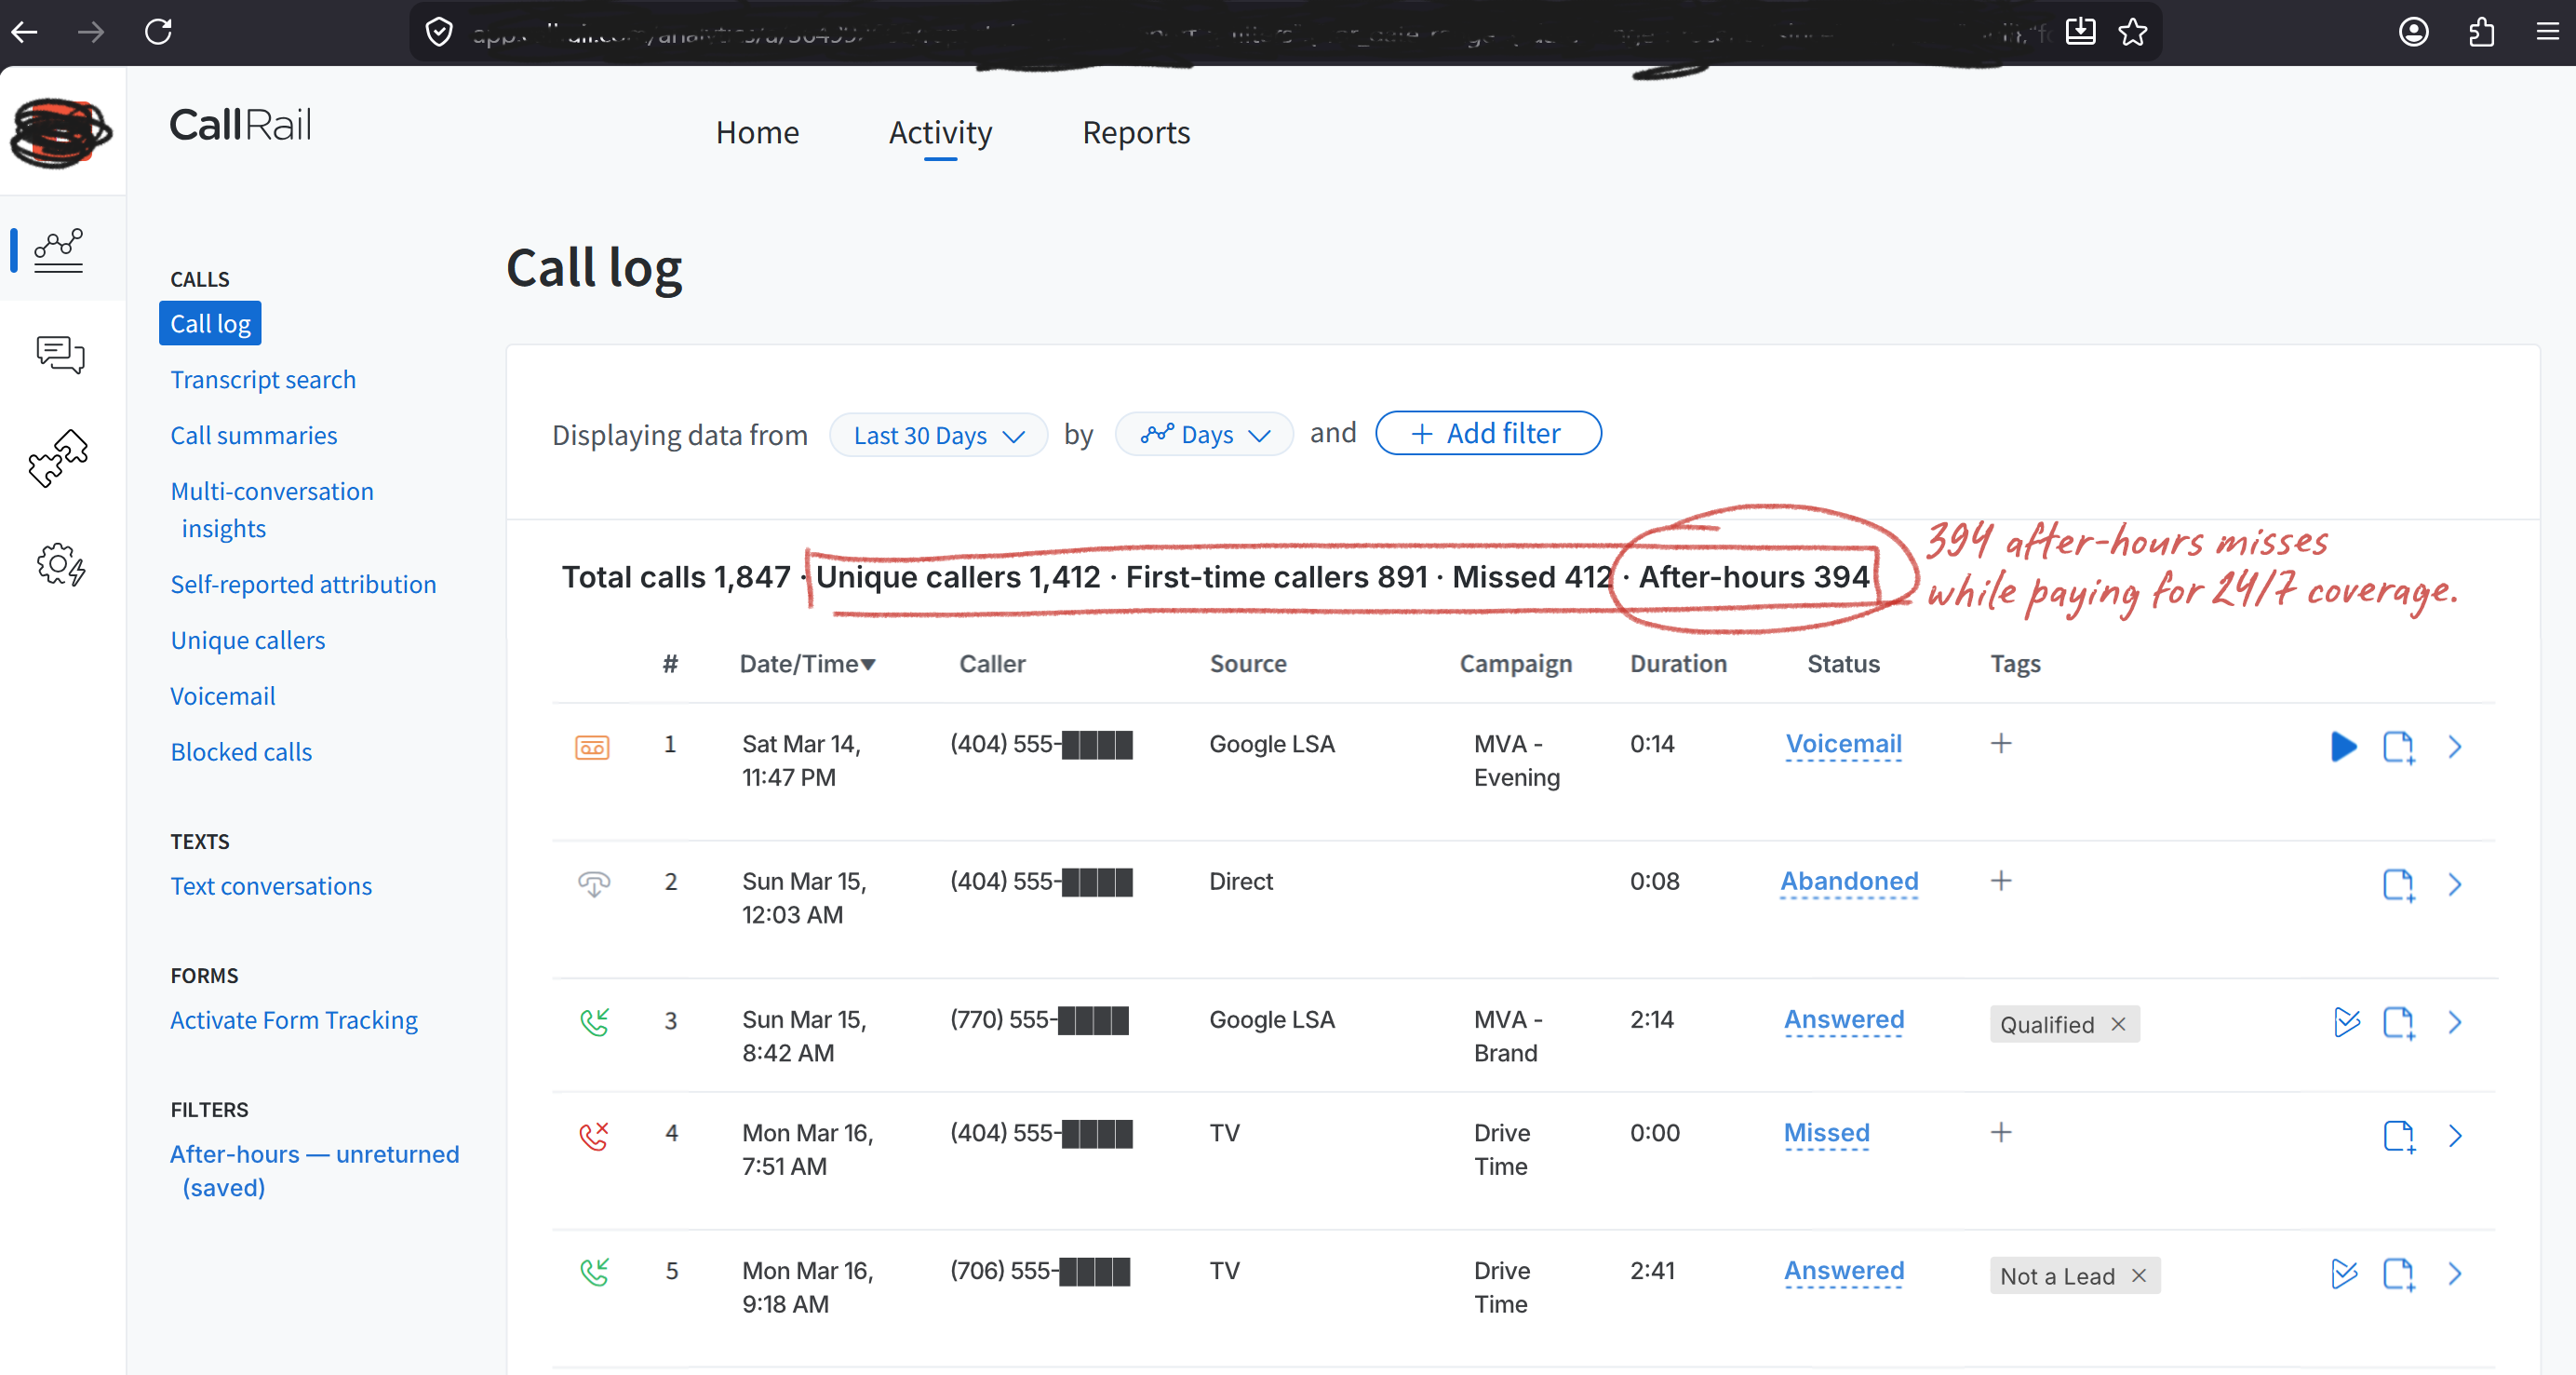Image resolution: width=2576 pixels, height=1375 pixels.
Task: Open the Answered status of call 5
Action: pos(1844,1269)
